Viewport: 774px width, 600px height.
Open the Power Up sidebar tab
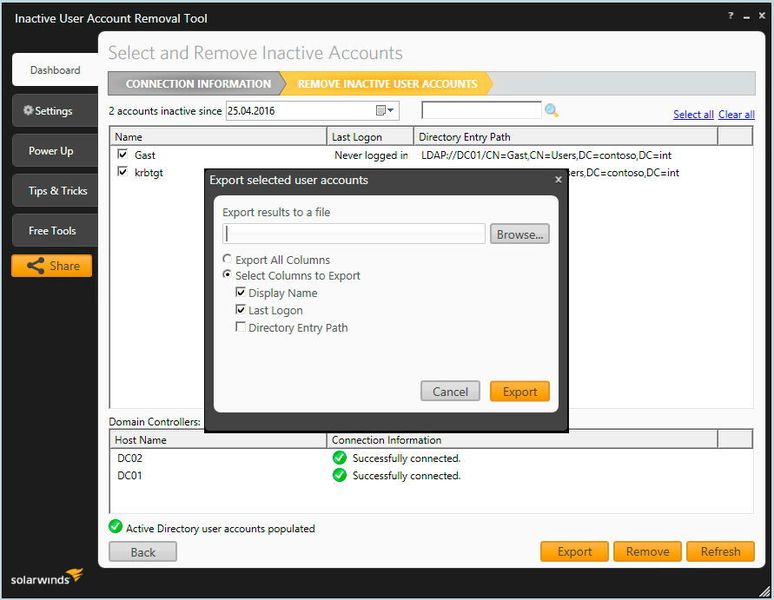(55, 150)
